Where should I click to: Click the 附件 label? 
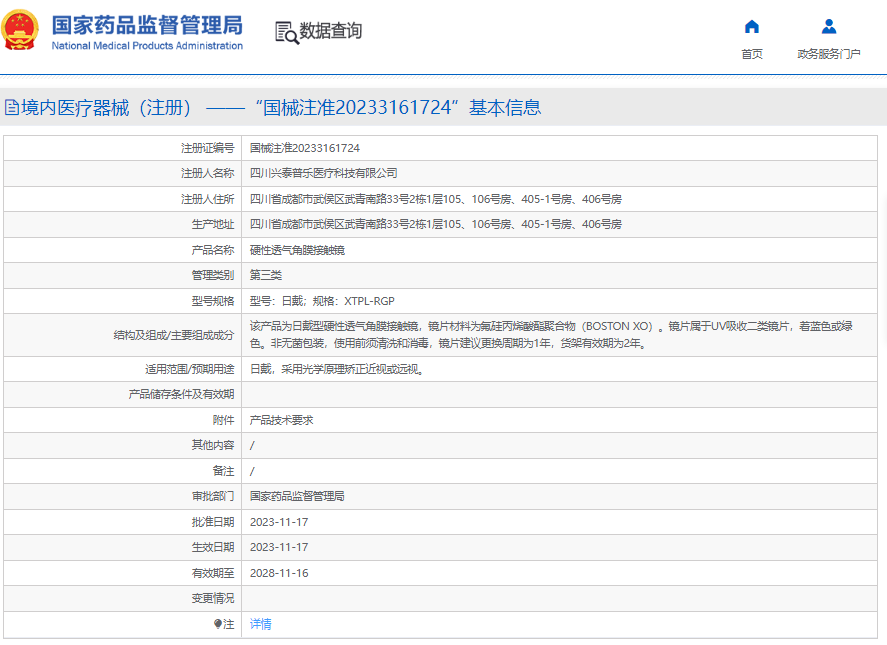pyautogui.click(x=223, y=420)
